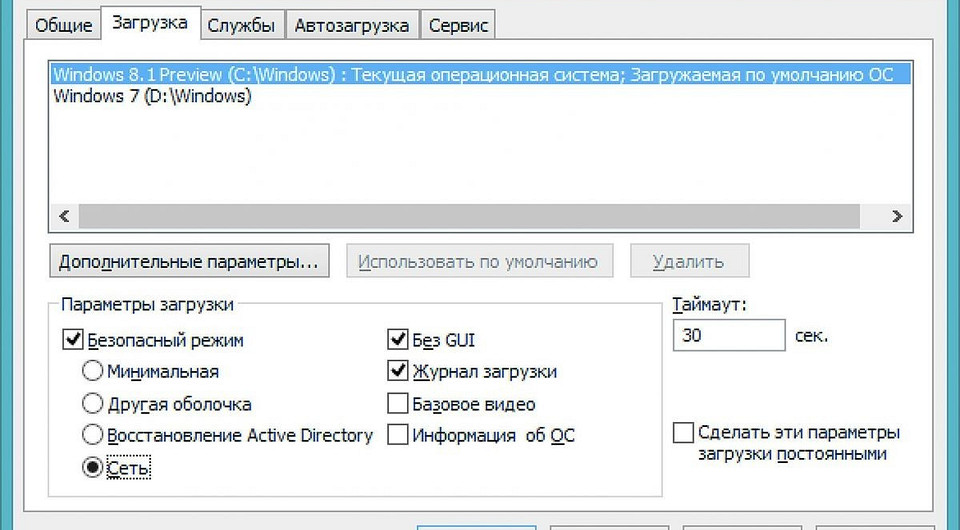
Task: Click the horizontal scrollbar thumb in the OS list
Action: pyautogui.click(x=469, y=216)
